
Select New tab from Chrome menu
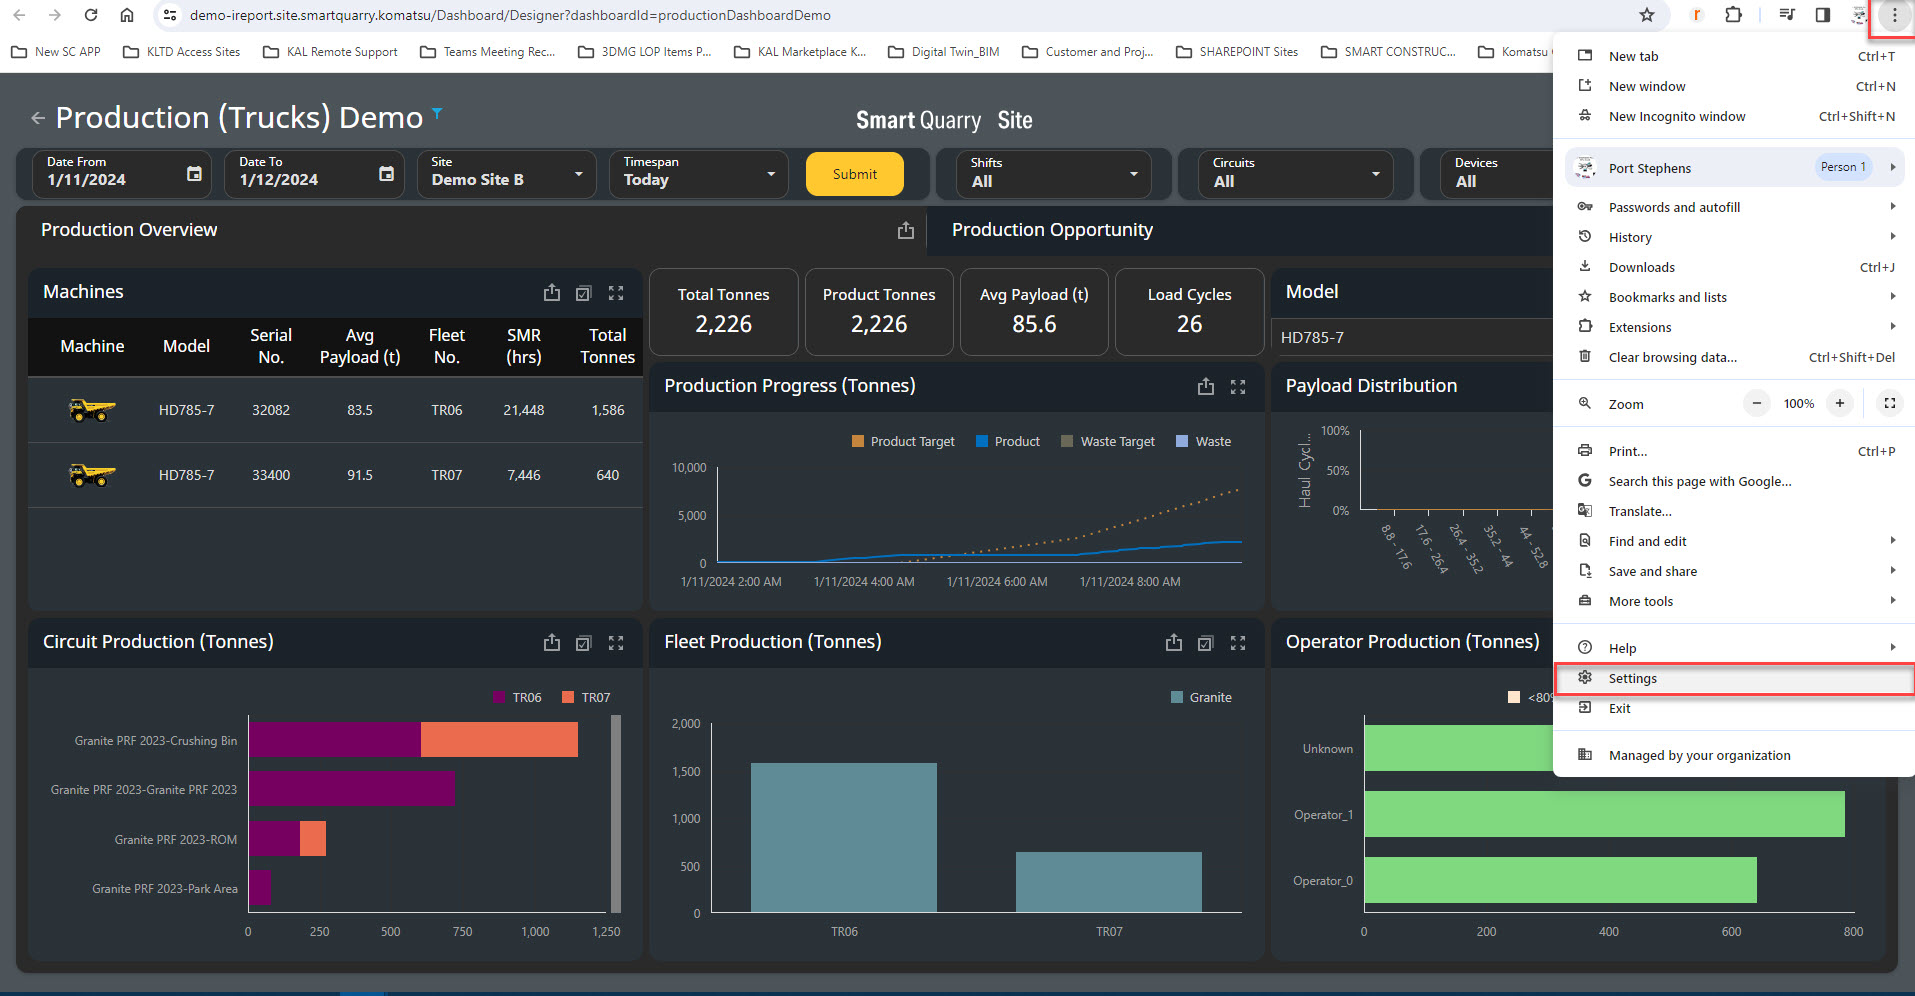(x=1734, y=56)
